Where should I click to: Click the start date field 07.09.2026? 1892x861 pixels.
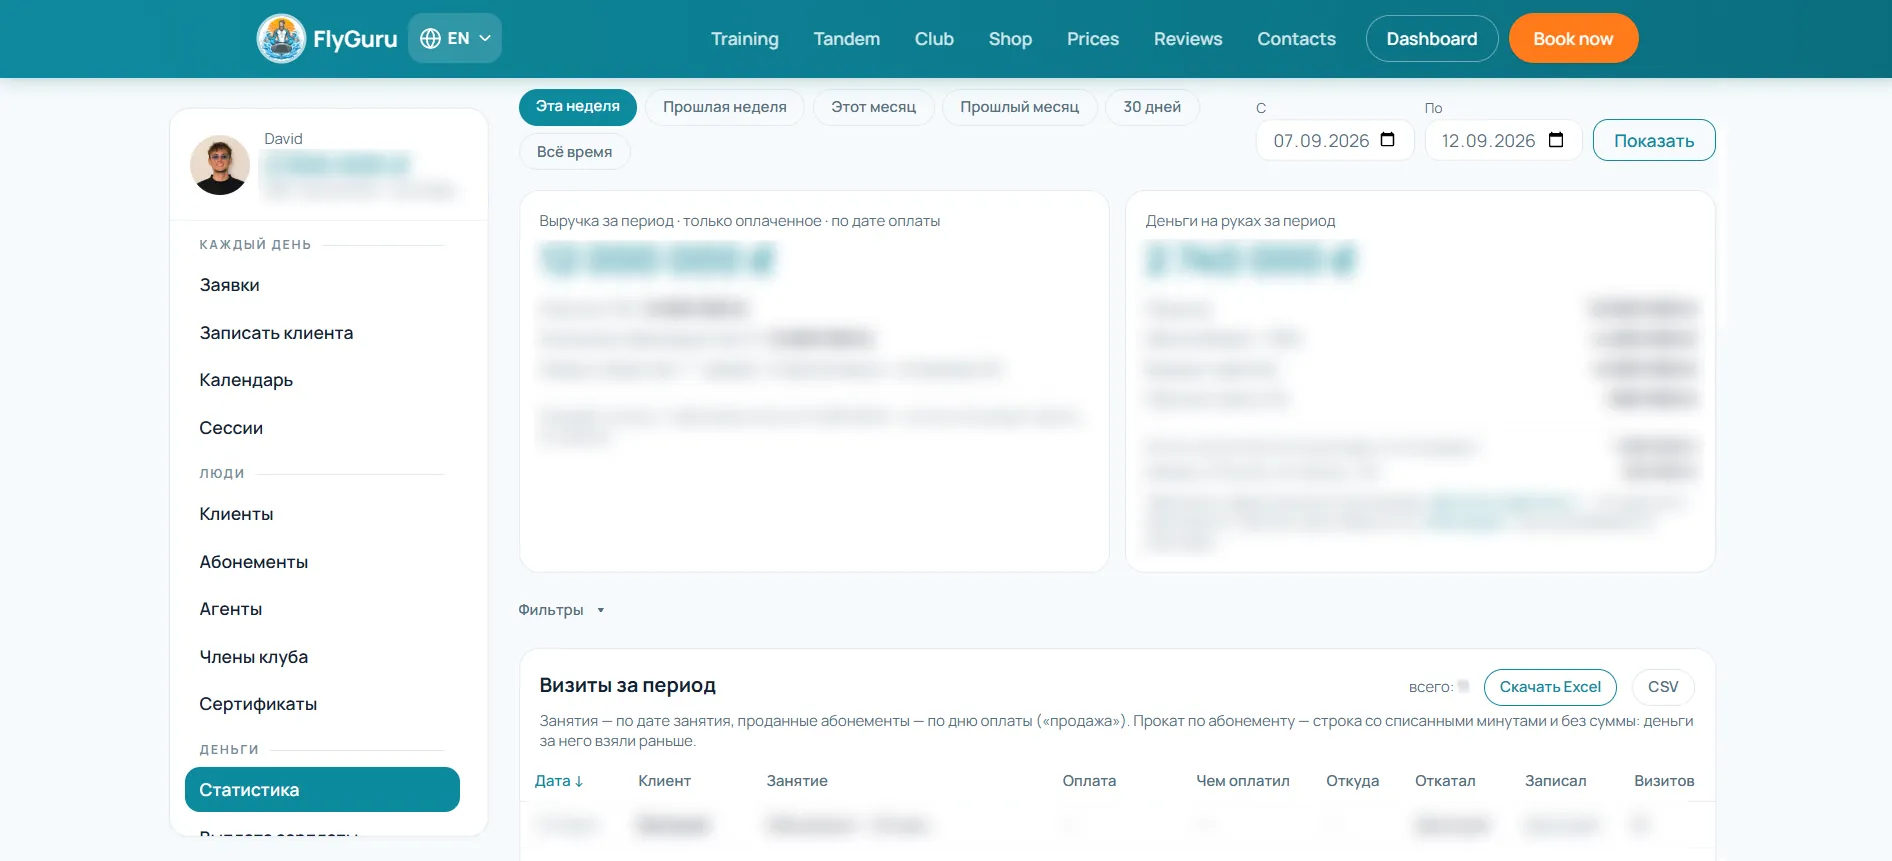tap(1335, 140)
